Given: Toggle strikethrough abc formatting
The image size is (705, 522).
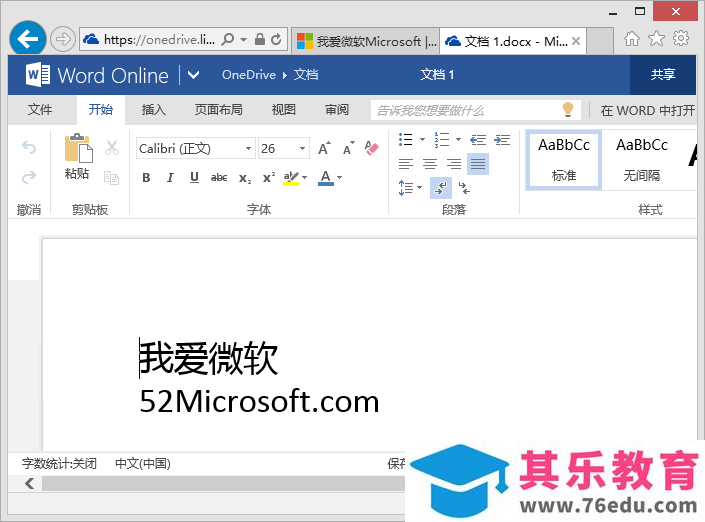Looking at the screenshot, I should coord(219,178).
